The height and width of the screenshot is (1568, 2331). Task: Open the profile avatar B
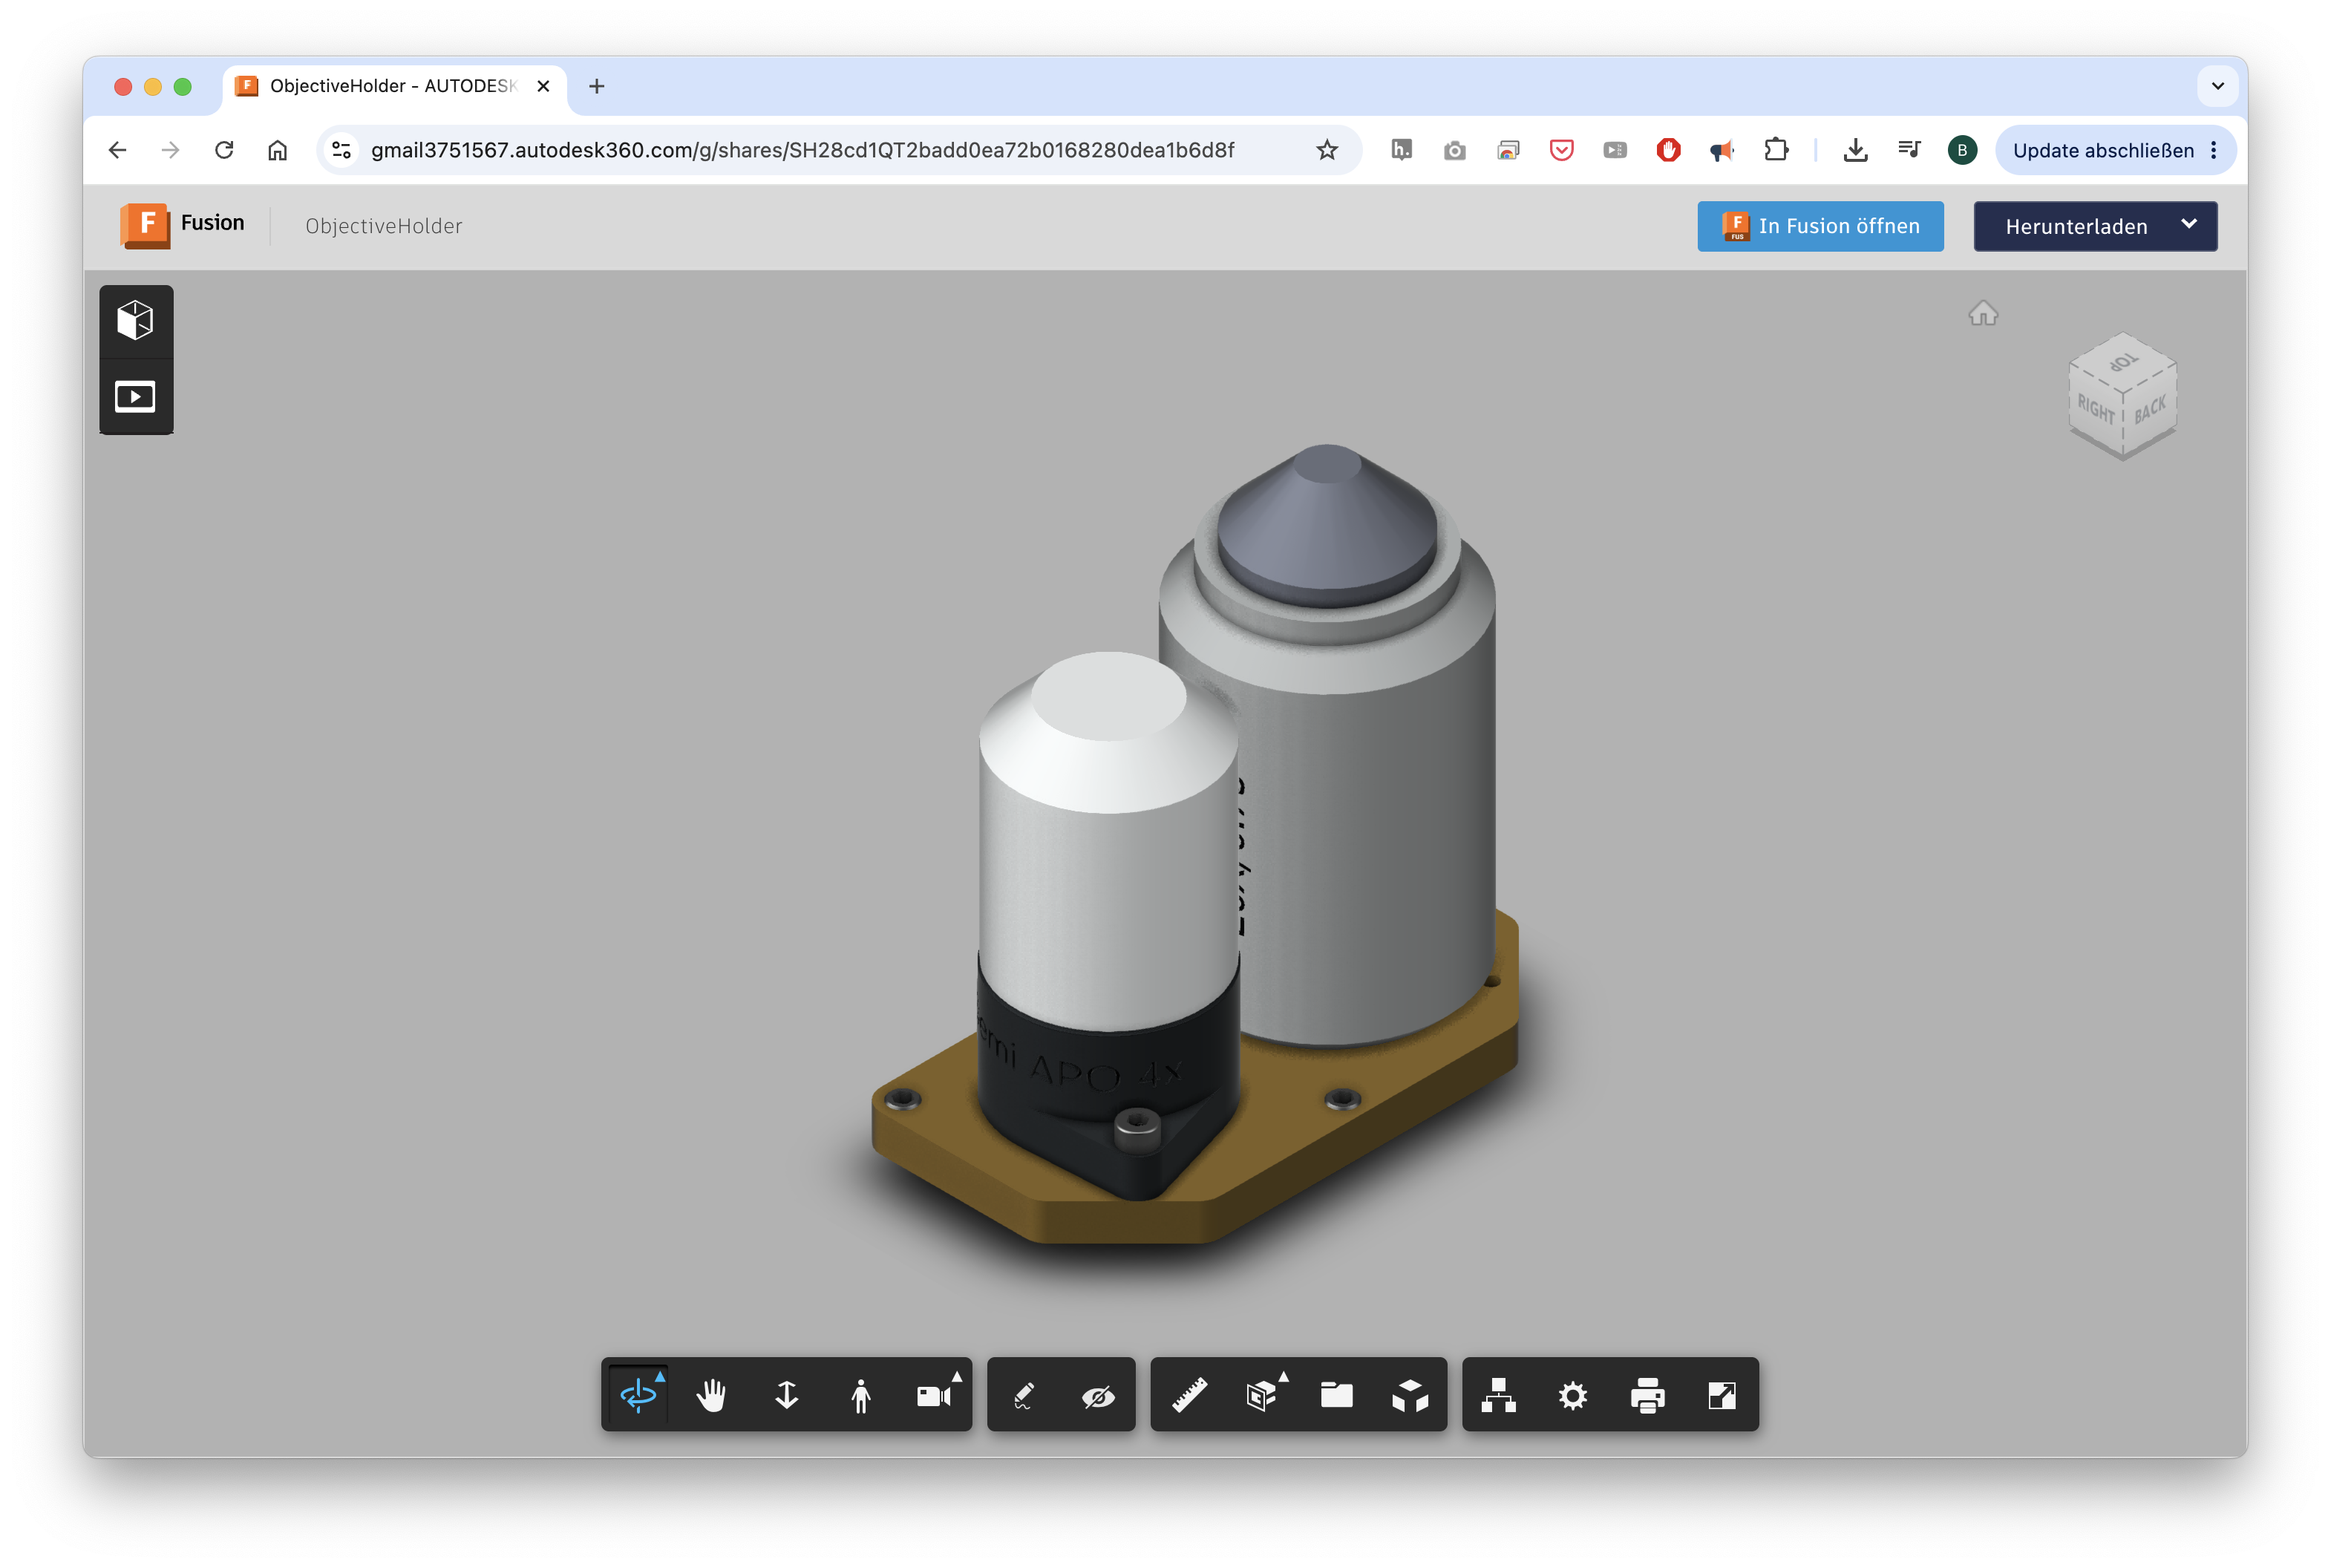tap(1961, 150)
